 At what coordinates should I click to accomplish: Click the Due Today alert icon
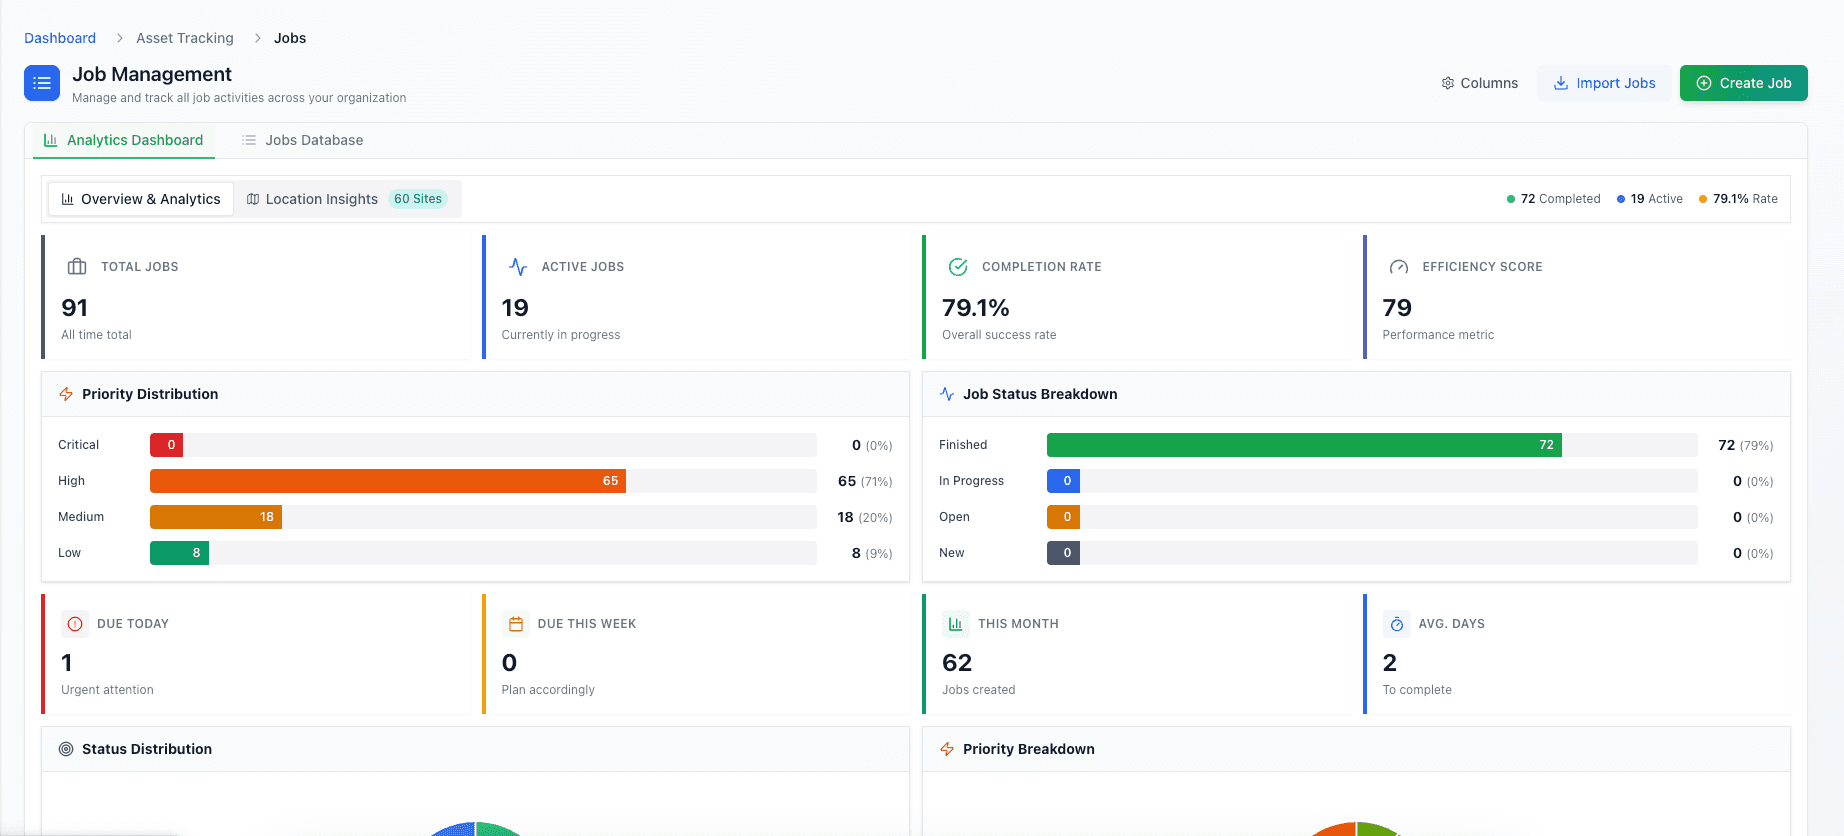click(x=75, y=624)
